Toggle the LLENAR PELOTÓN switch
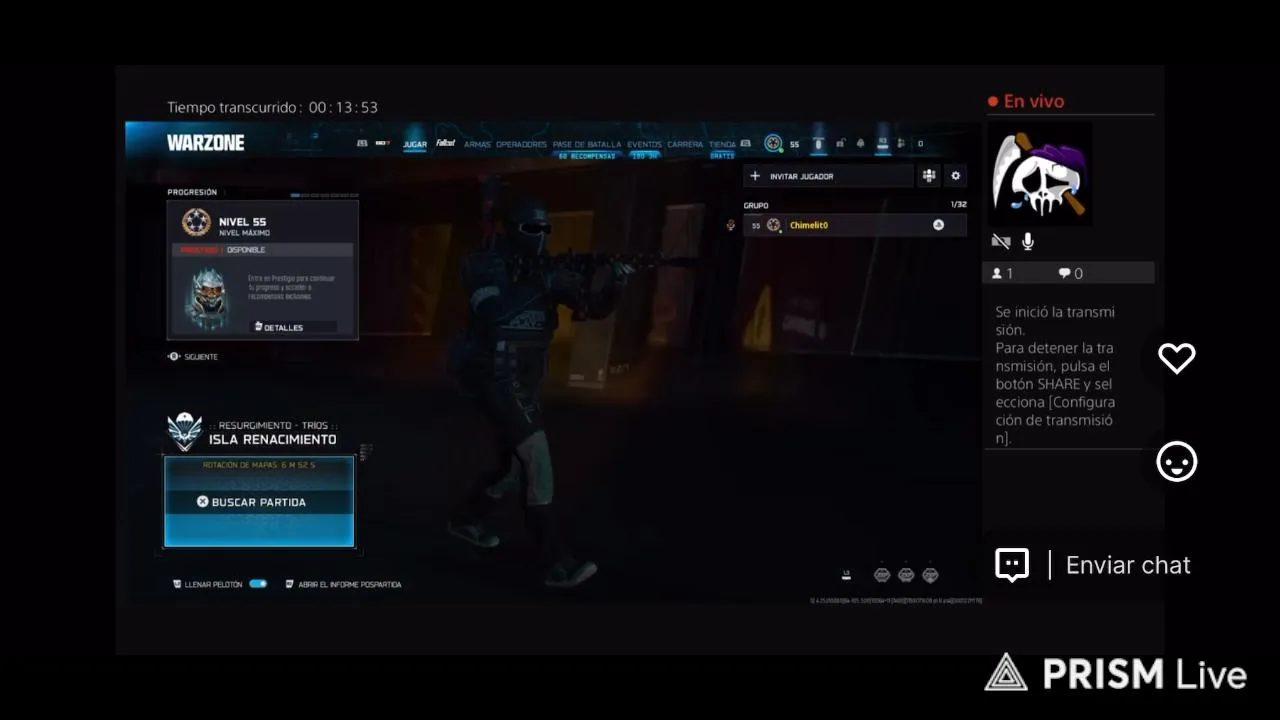The width and height of the screenshot is (1280, 720). (258, 583)
